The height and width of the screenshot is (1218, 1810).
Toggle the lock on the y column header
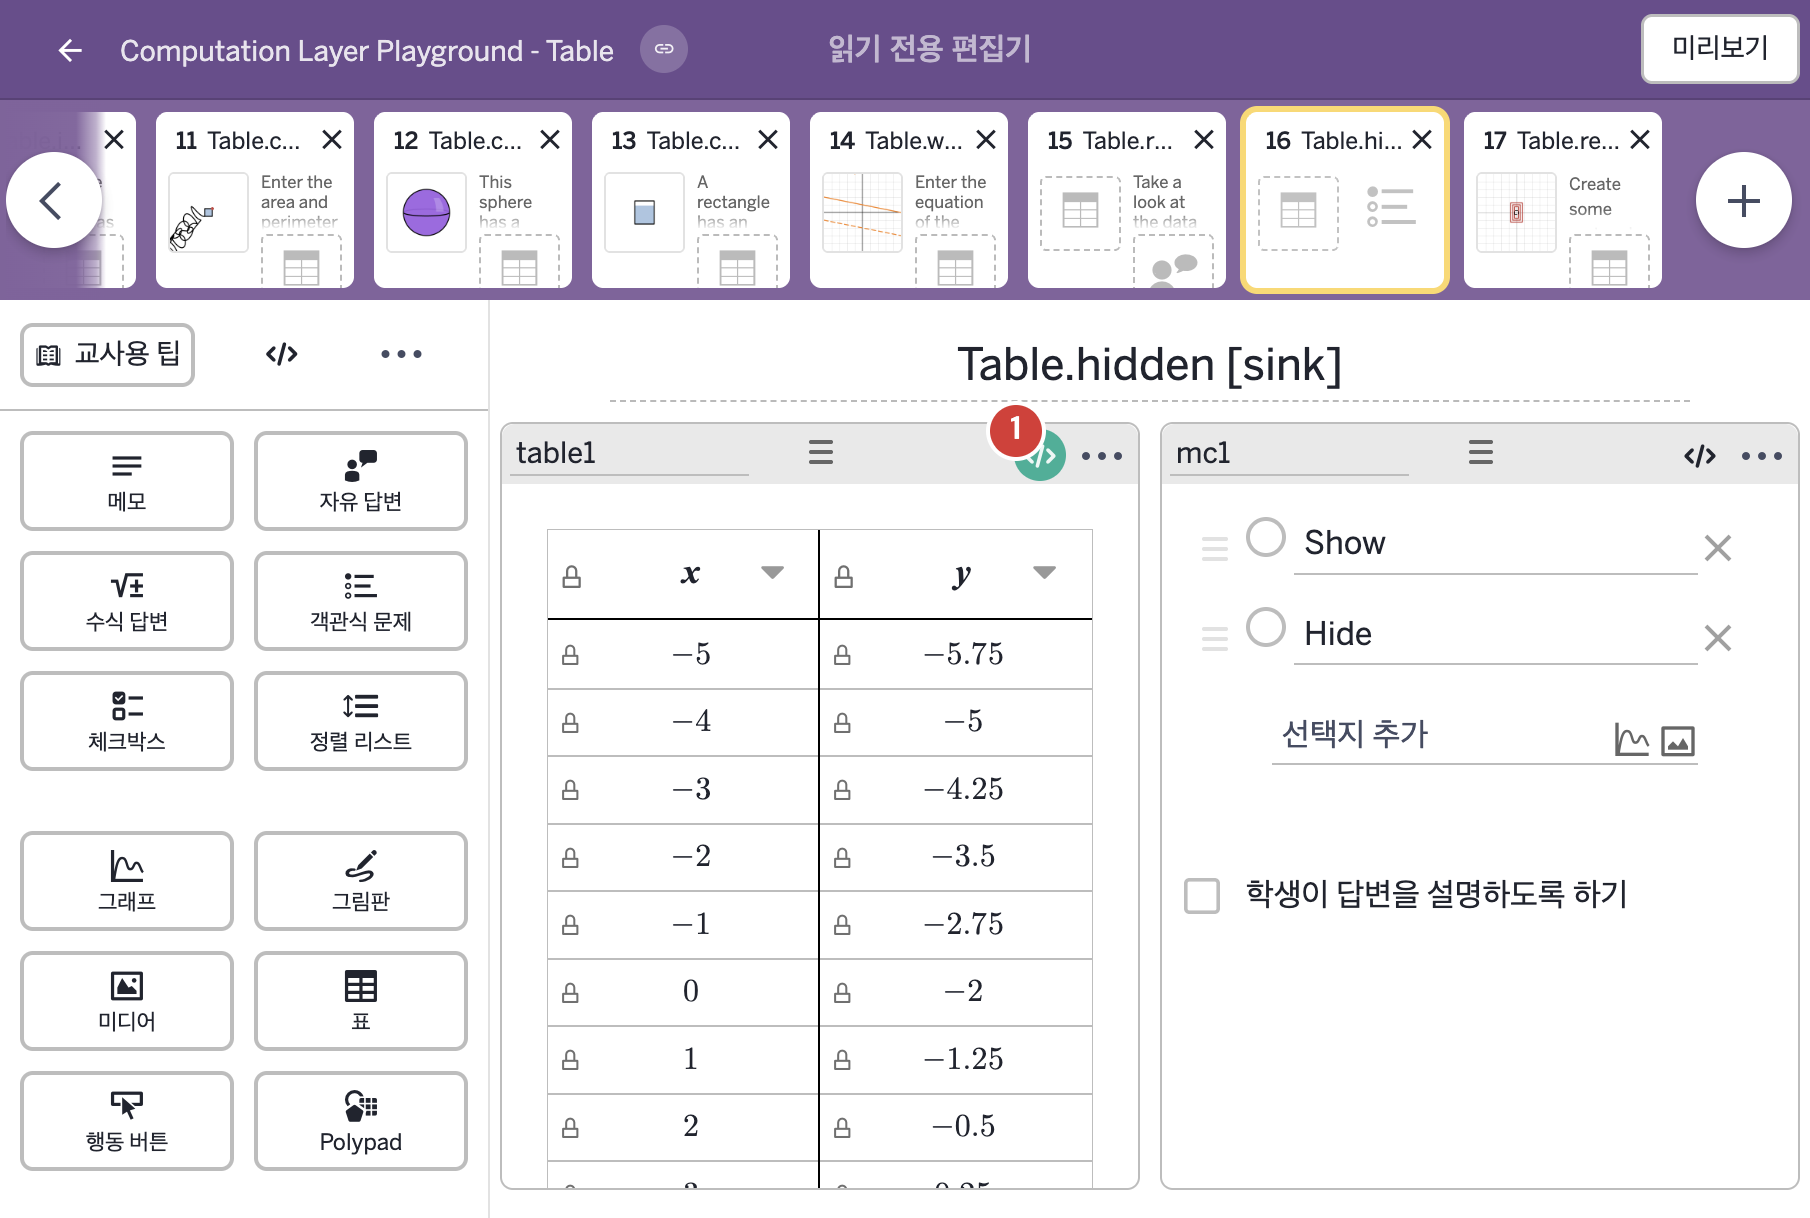844,576
